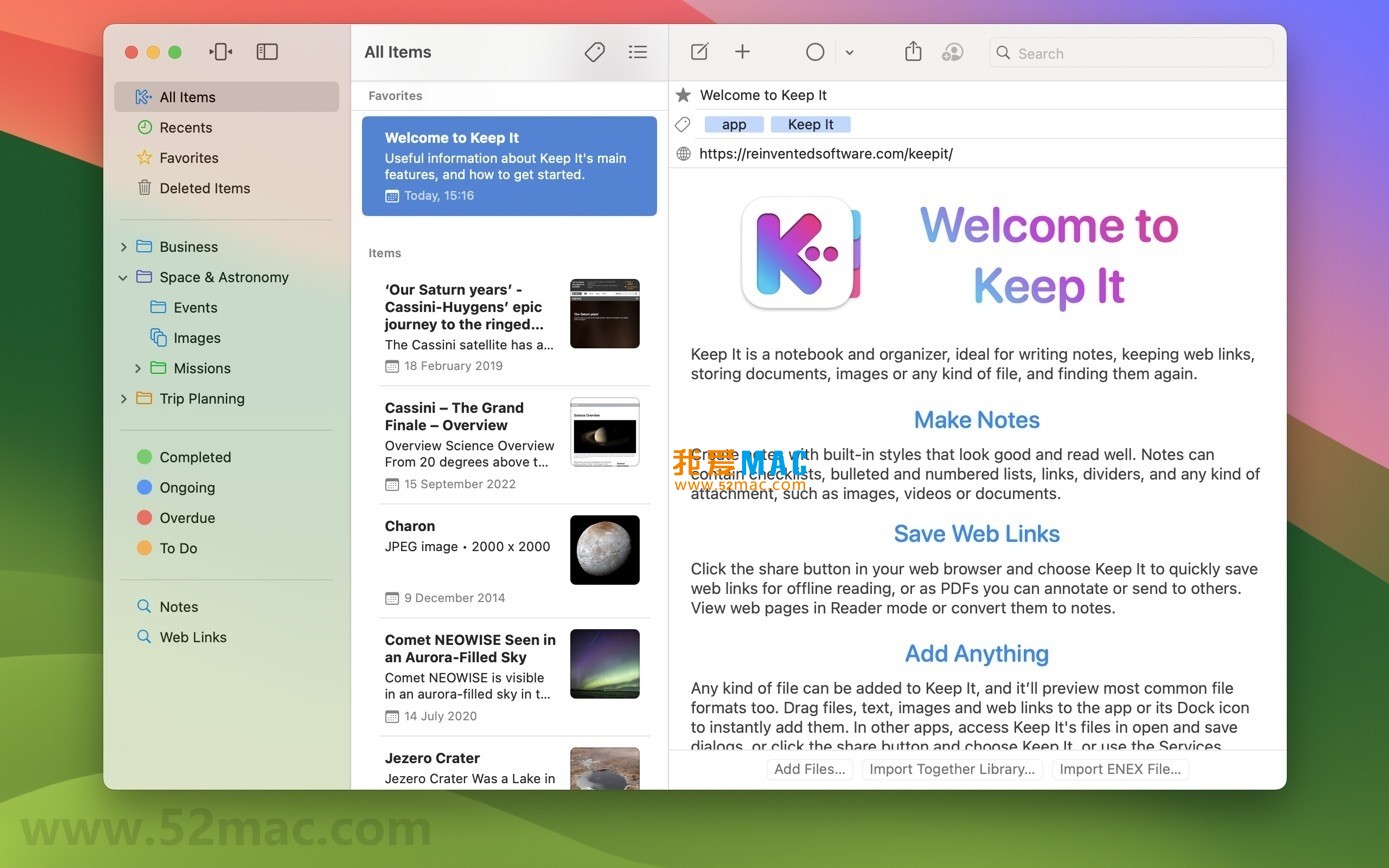The image size is (1389, 868).
Task: Click the compact window width icon
Action: (220, 51)
